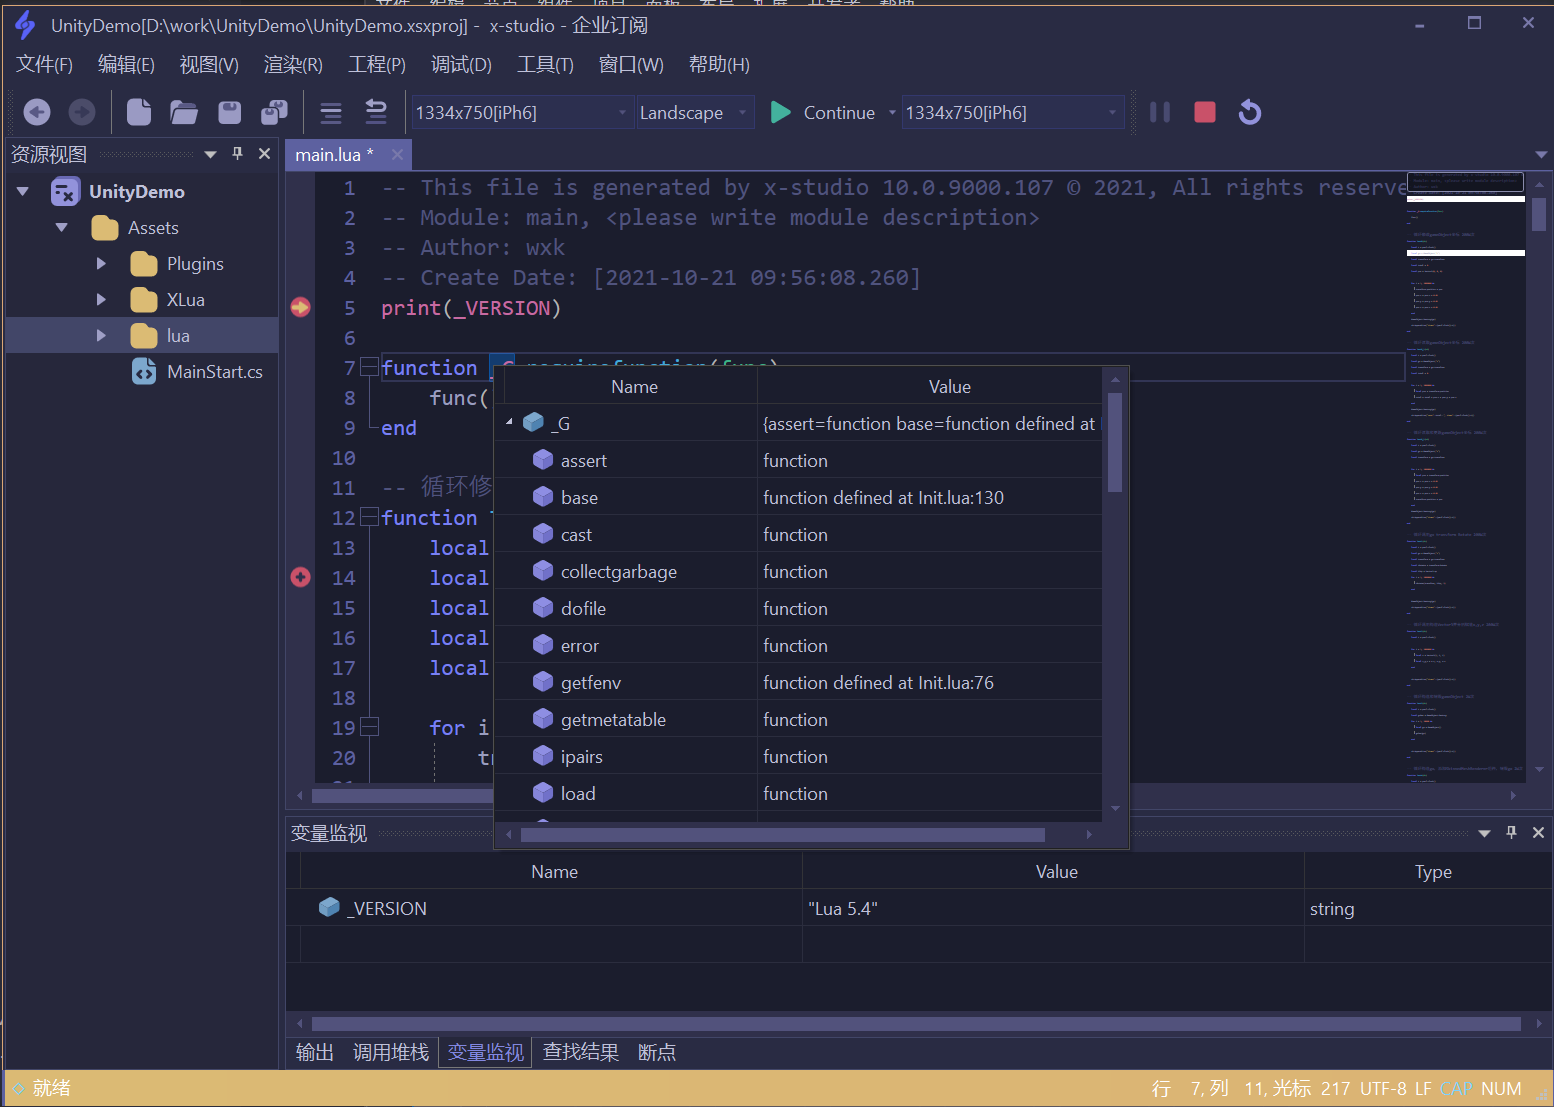Close the 变量监视 panel
The image size is (1554, 1107).
[x=1538, y=832]
